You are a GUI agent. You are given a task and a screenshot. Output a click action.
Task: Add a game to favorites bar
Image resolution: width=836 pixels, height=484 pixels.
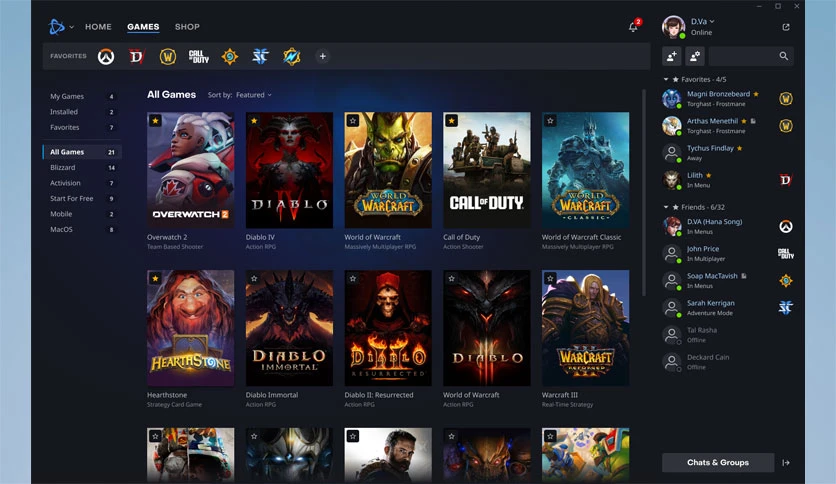click(x=323, y=56)
